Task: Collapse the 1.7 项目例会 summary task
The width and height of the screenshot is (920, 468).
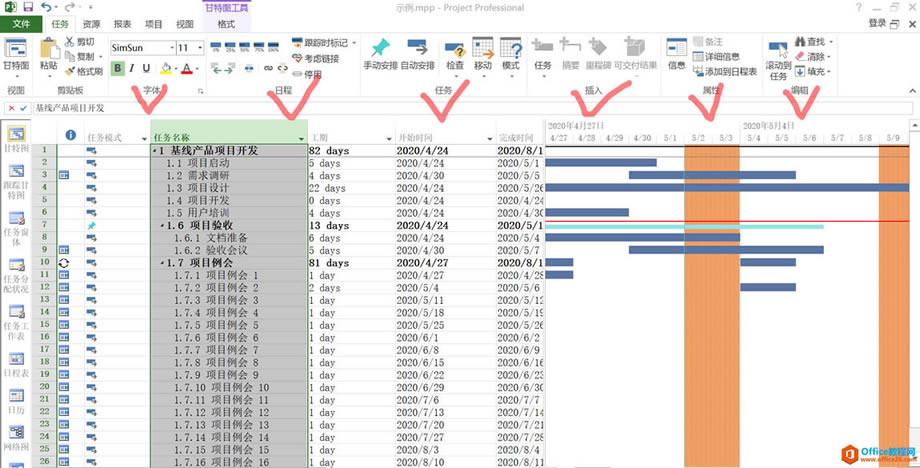Action: click(168, 263)
